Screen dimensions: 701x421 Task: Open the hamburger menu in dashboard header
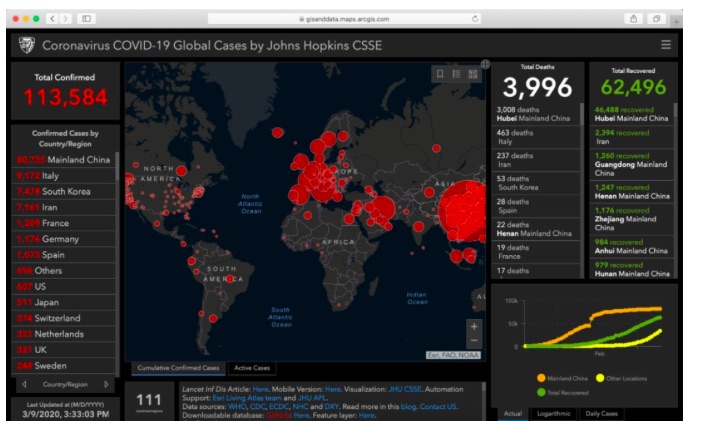coord(666,45)
